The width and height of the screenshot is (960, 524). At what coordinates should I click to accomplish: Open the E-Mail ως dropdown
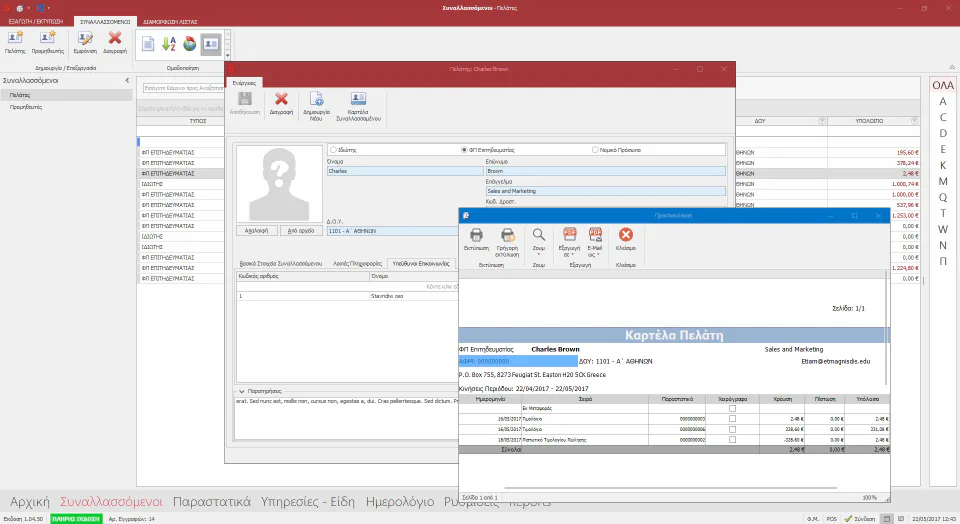[x=594, y=241]
